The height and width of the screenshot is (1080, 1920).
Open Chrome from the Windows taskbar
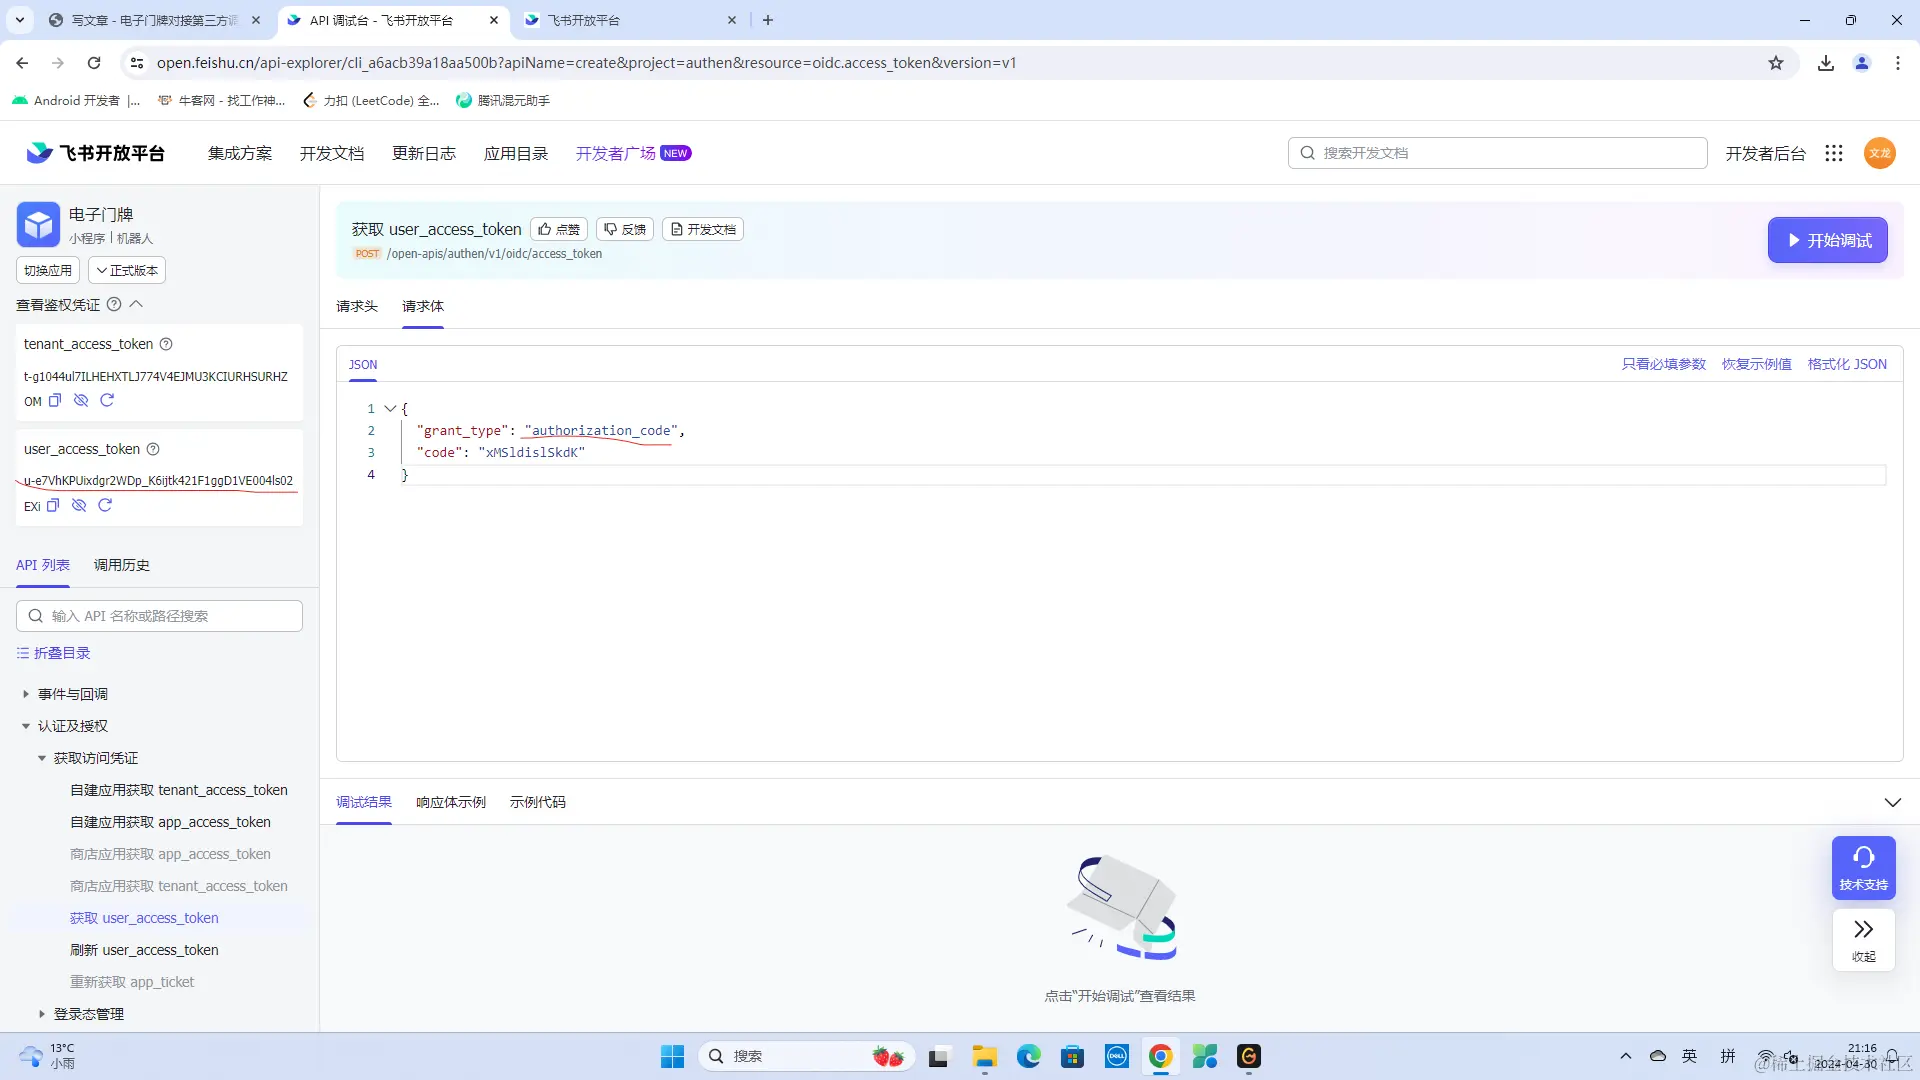(1160, 1056)
